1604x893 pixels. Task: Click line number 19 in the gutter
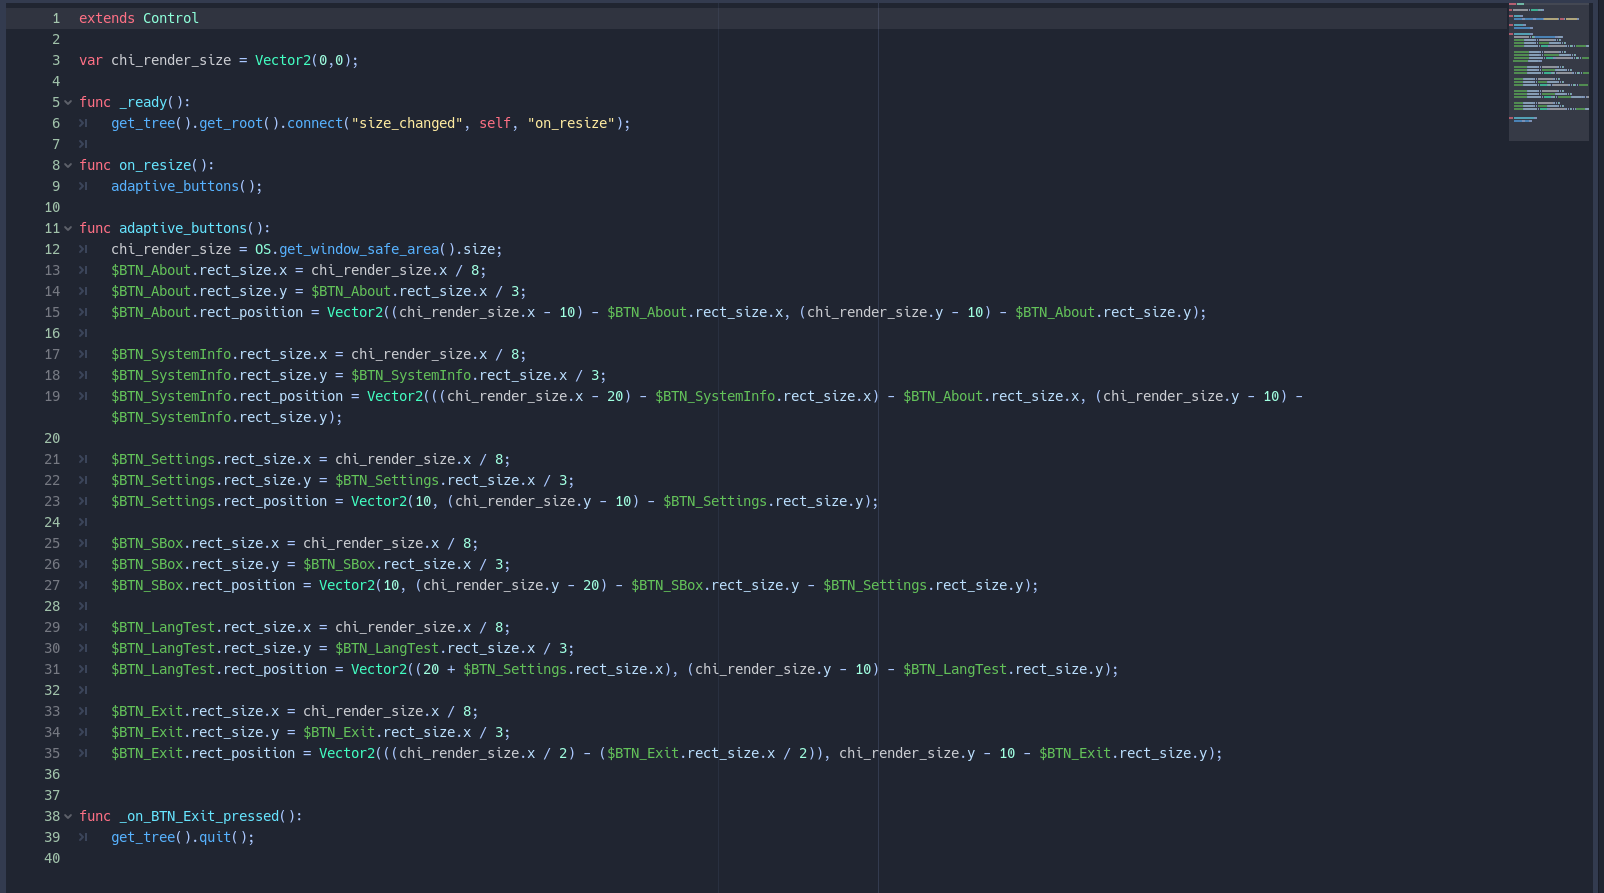pyautogui.click(x=52, y=396)
